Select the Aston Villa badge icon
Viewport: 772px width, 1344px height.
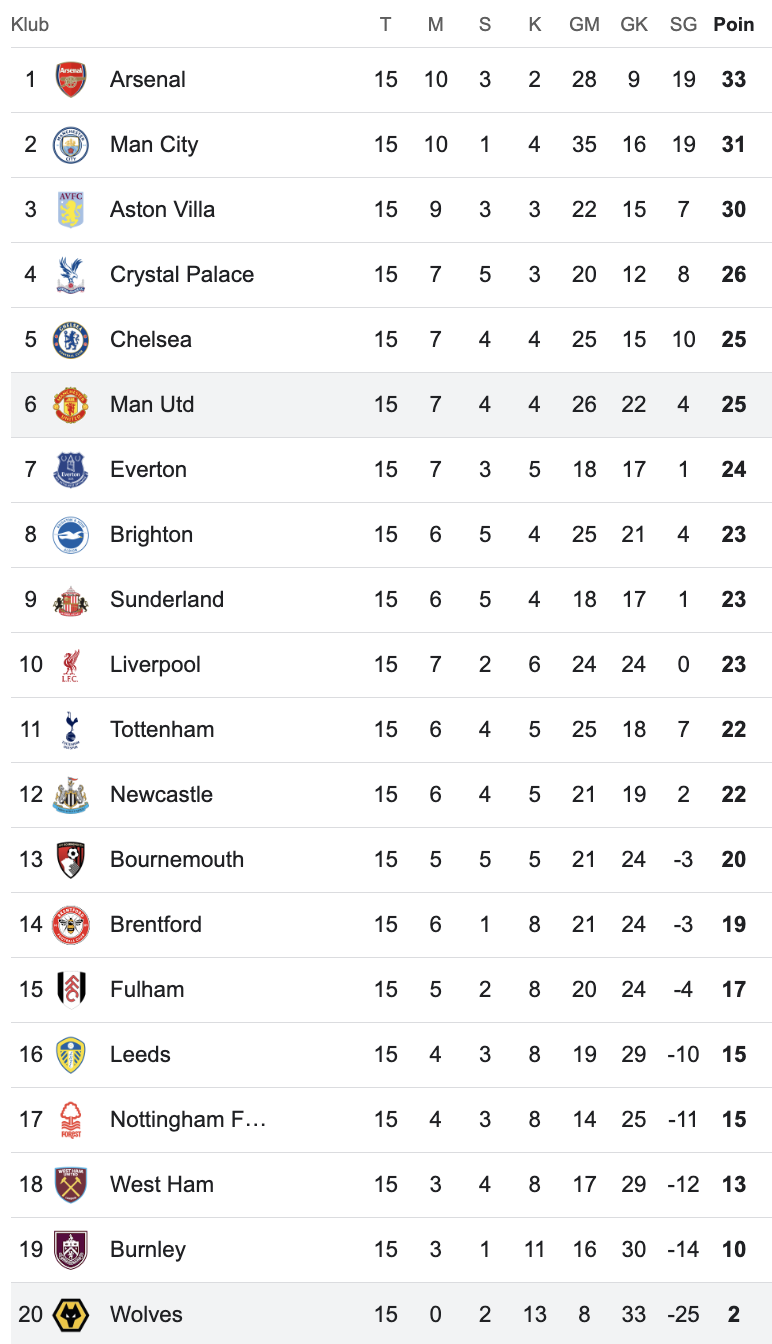[71, 210]
